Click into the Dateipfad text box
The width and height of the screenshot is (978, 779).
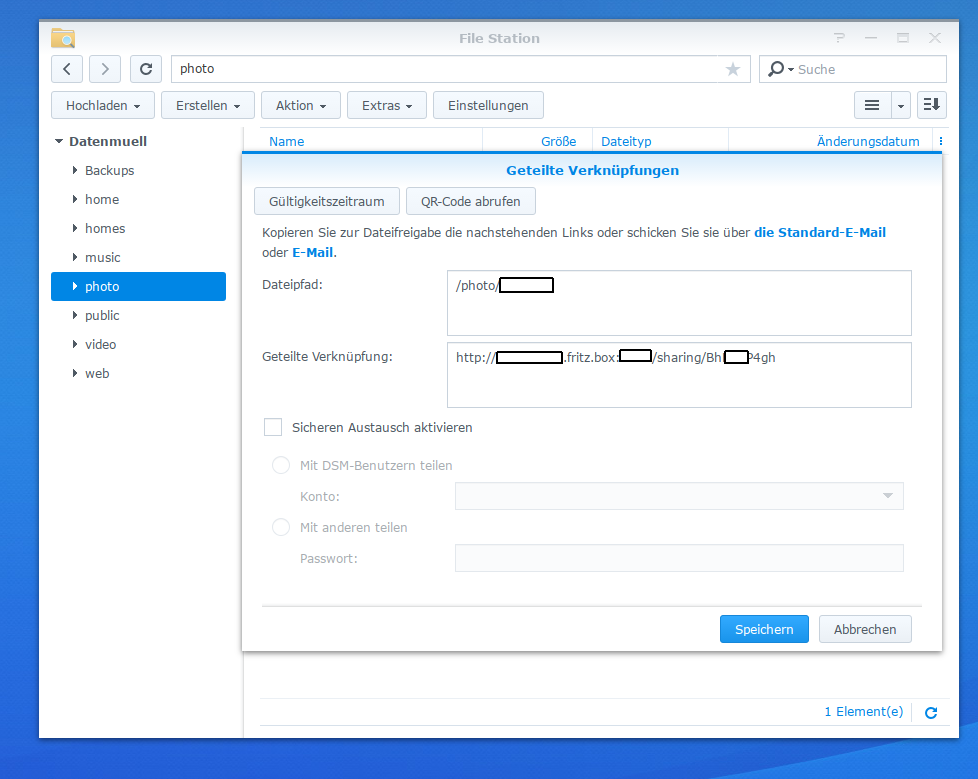point(679,303)
